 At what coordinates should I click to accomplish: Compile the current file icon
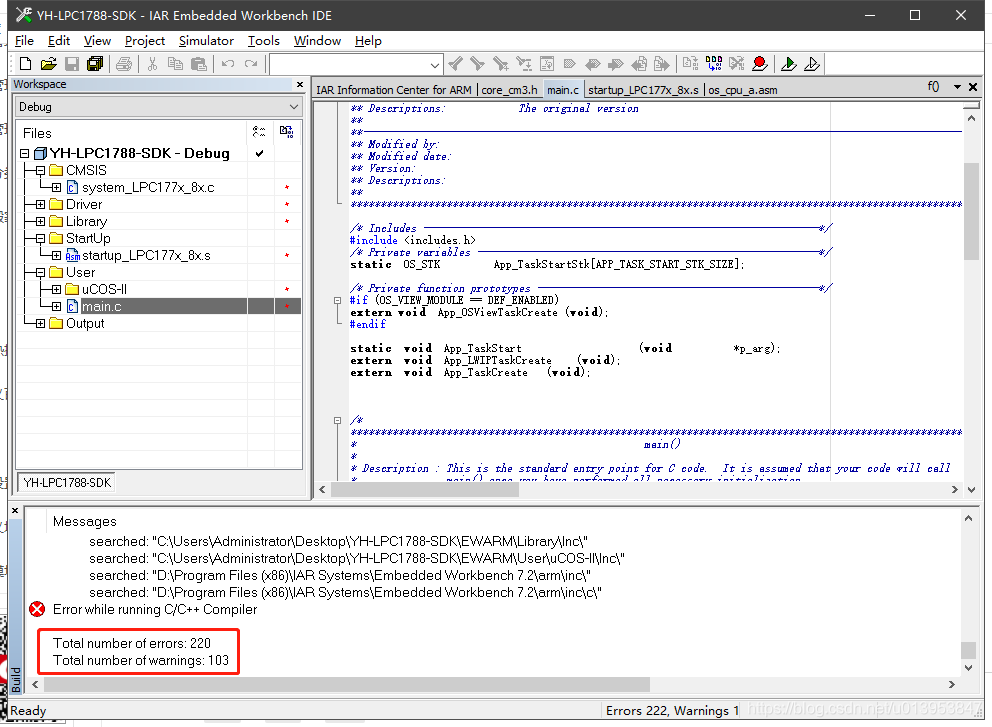691,64
